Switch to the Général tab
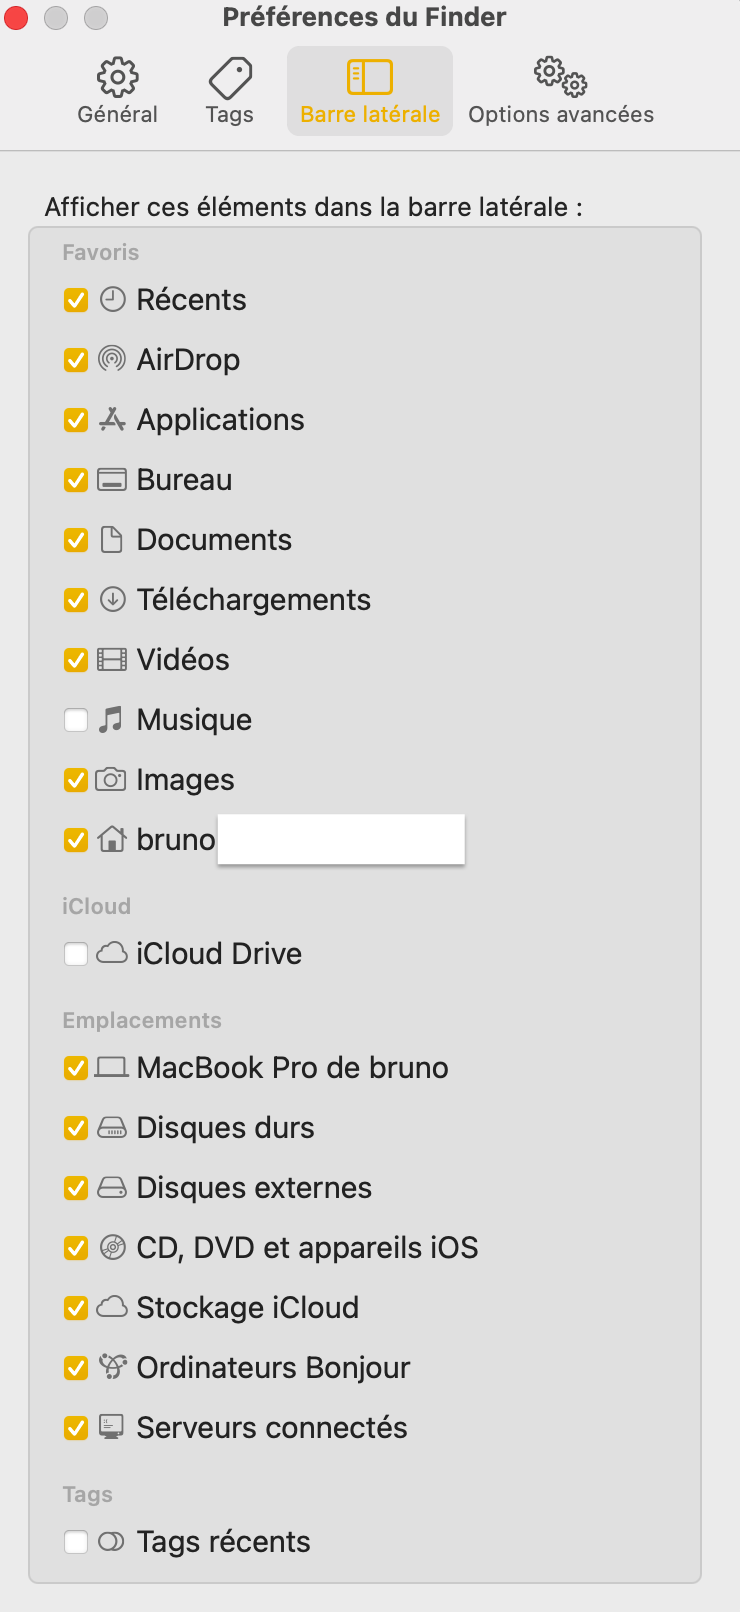 [118, 91]
